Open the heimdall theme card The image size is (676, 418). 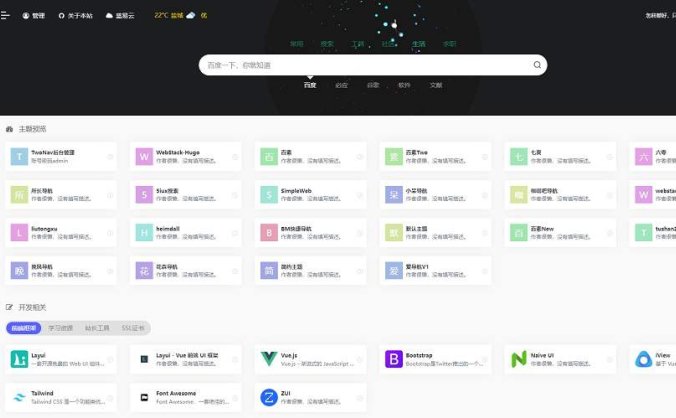pos(185,233)
